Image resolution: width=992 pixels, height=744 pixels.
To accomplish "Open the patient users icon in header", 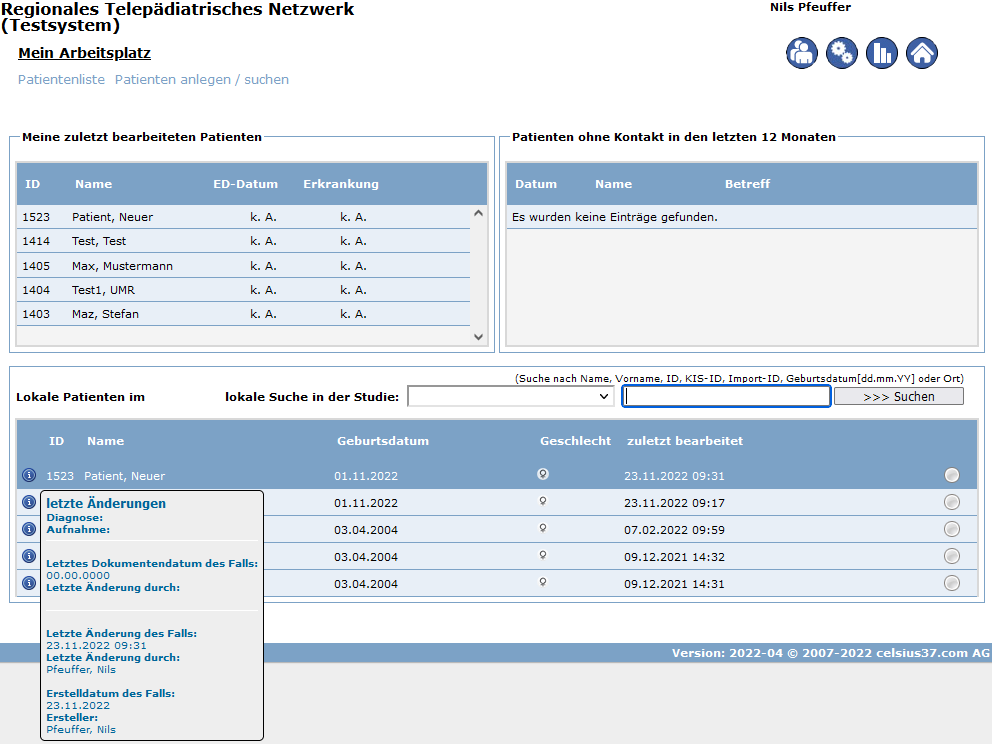I will tap(802, 53).
